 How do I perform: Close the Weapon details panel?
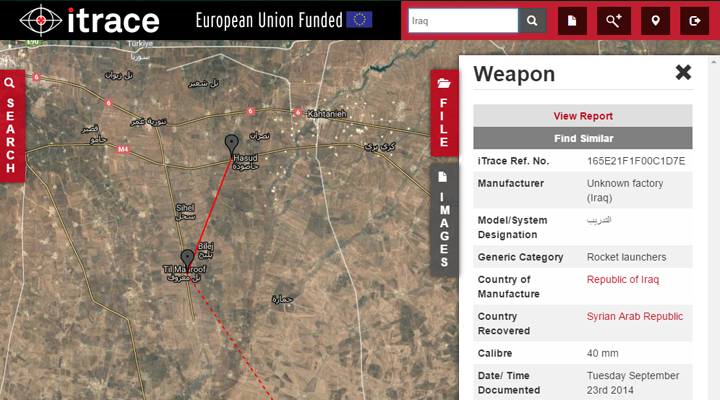coord(683,72)
